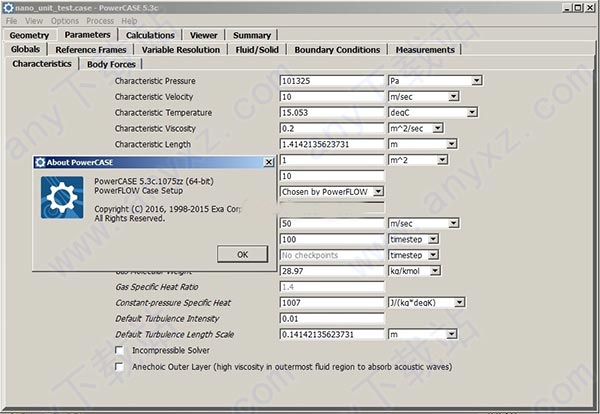
Task: Open Turbulence Length Scale m unit dropdown
Action: pyautogui.click(x=452, y=334)
